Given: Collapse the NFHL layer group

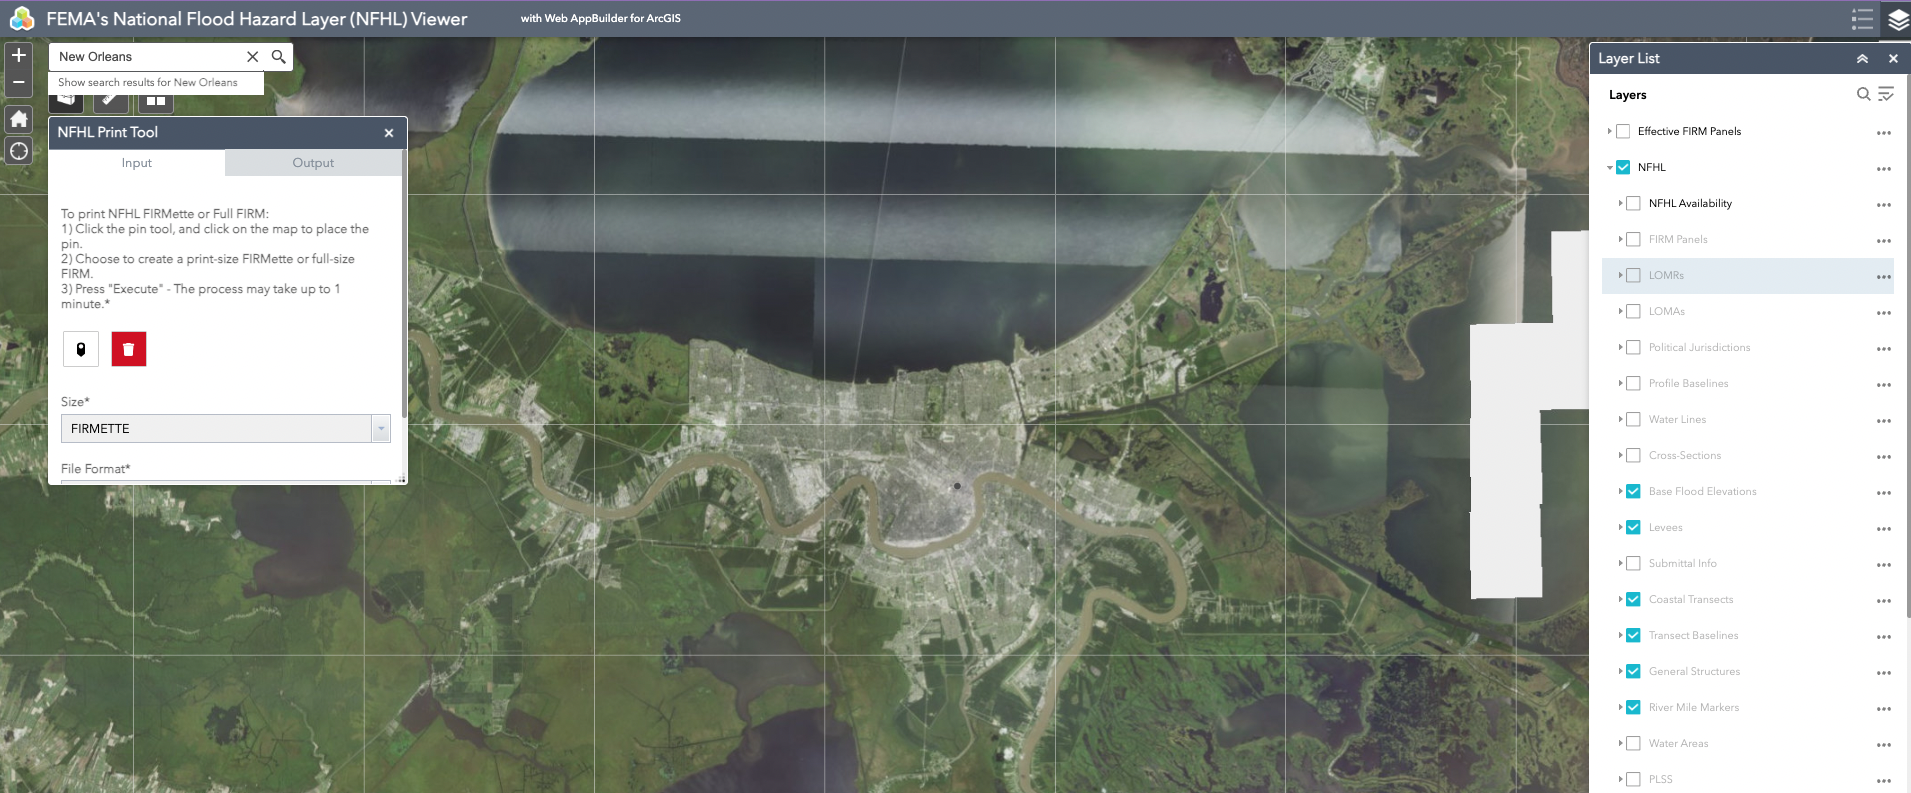Looking at the screenshot, I should pos(1609,168).
